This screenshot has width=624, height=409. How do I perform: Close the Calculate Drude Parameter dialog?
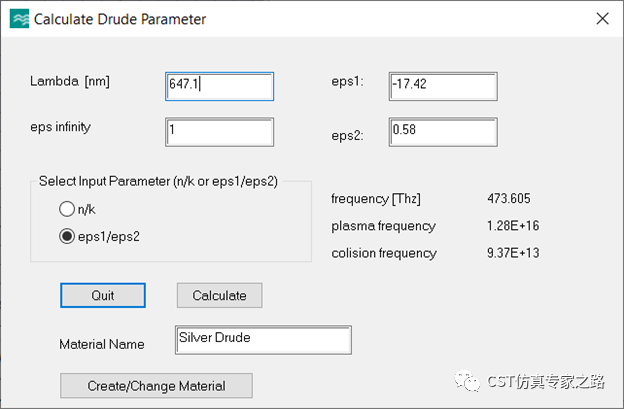coord(602,18)
